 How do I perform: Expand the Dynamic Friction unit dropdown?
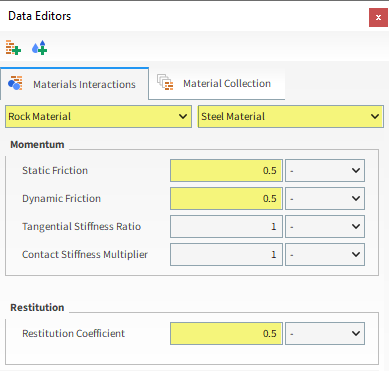[x=325, y=199]
